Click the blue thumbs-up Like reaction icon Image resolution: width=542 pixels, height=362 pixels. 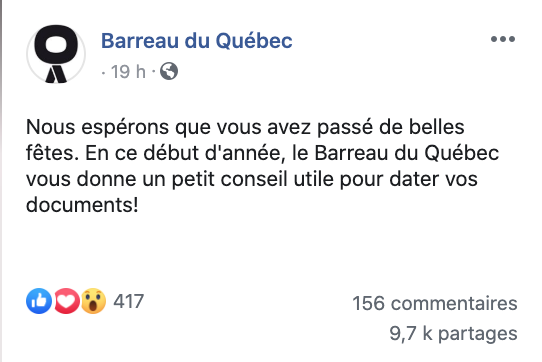click(x=39, y=301)
